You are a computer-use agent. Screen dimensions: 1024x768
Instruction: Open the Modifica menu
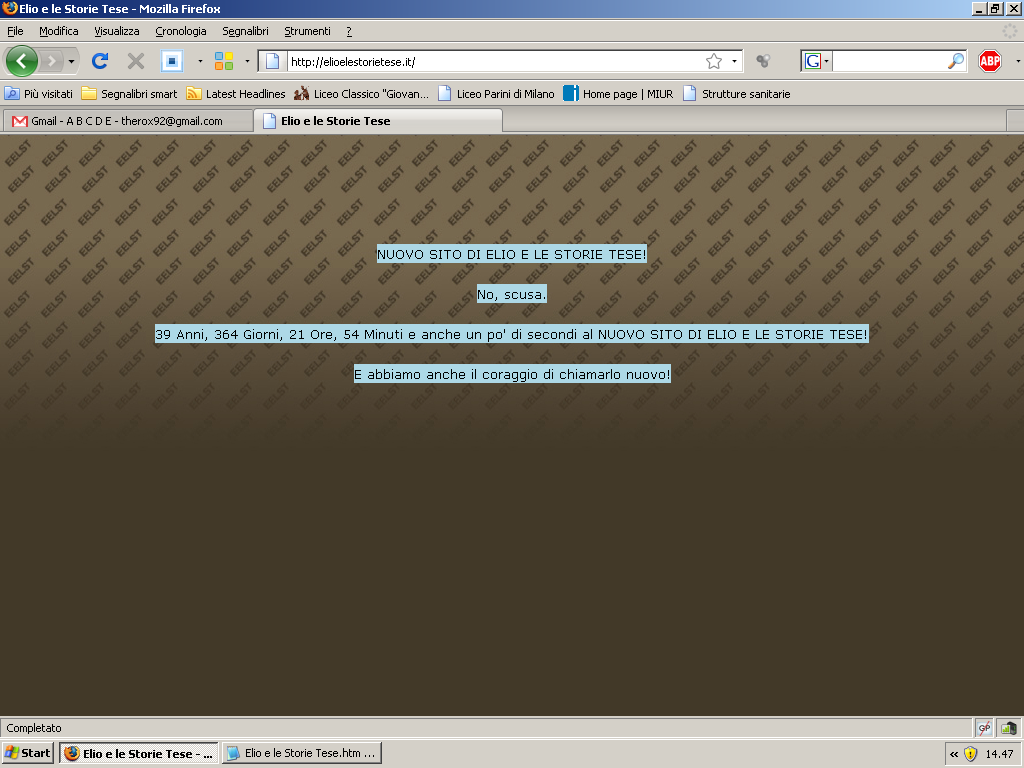(59, 31)
